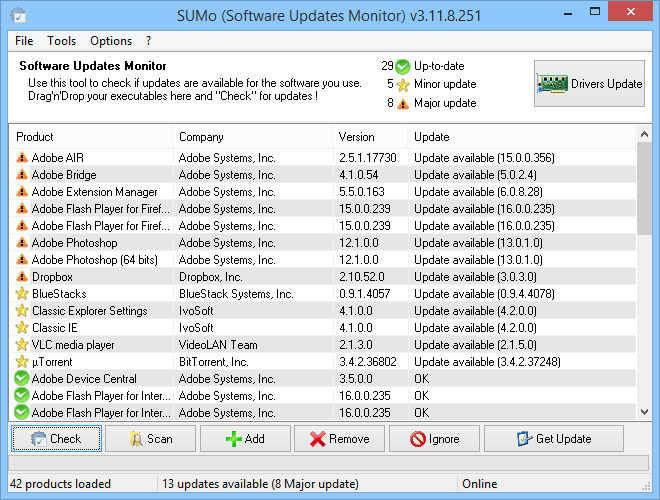Click the list scrollbar down arrow
The width and height of the screenshot is (660, 500).
644,412
